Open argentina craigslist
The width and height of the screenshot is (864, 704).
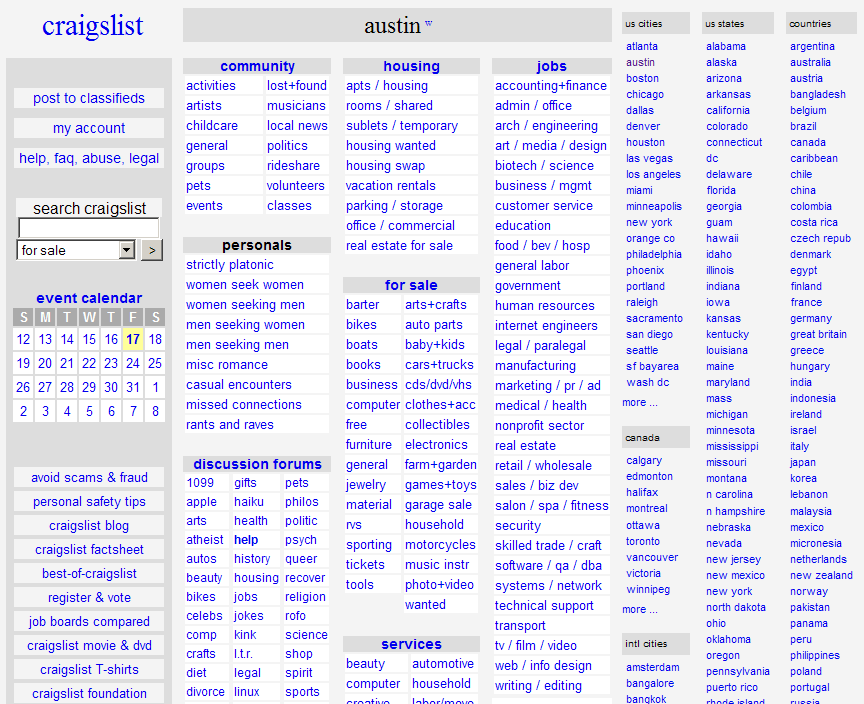(812, 46)
